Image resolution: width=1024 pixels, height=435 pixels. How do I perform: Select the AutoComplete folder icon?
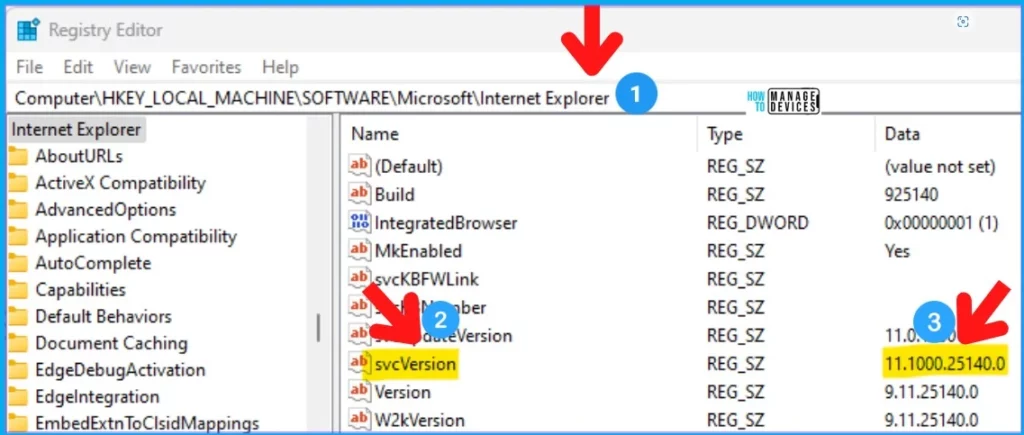click(x=18, y=263)
